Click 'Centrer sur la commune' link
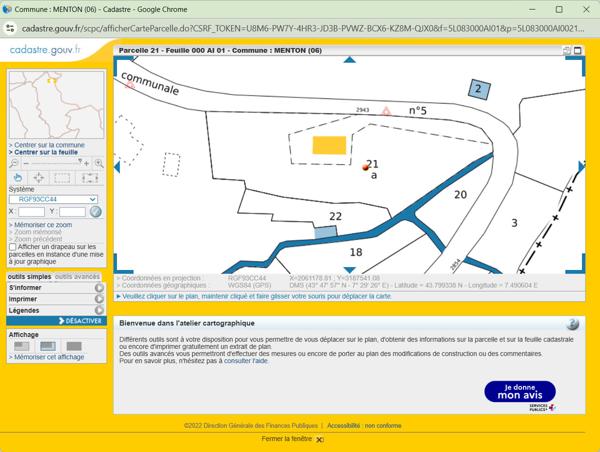Screen dimensions: 600x452 (x=49, y=145)
